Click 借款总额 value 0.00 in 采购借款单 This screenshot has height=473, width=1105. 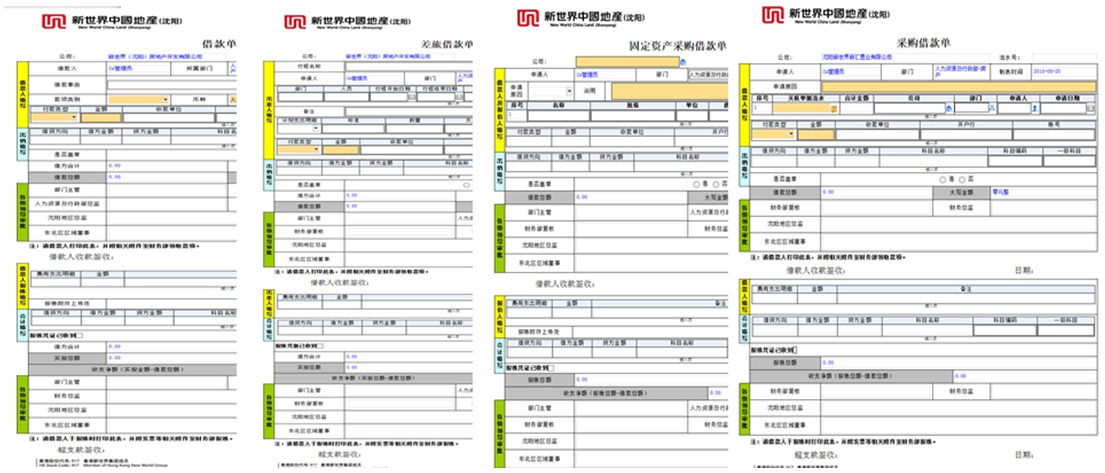[x=828, y=192]
